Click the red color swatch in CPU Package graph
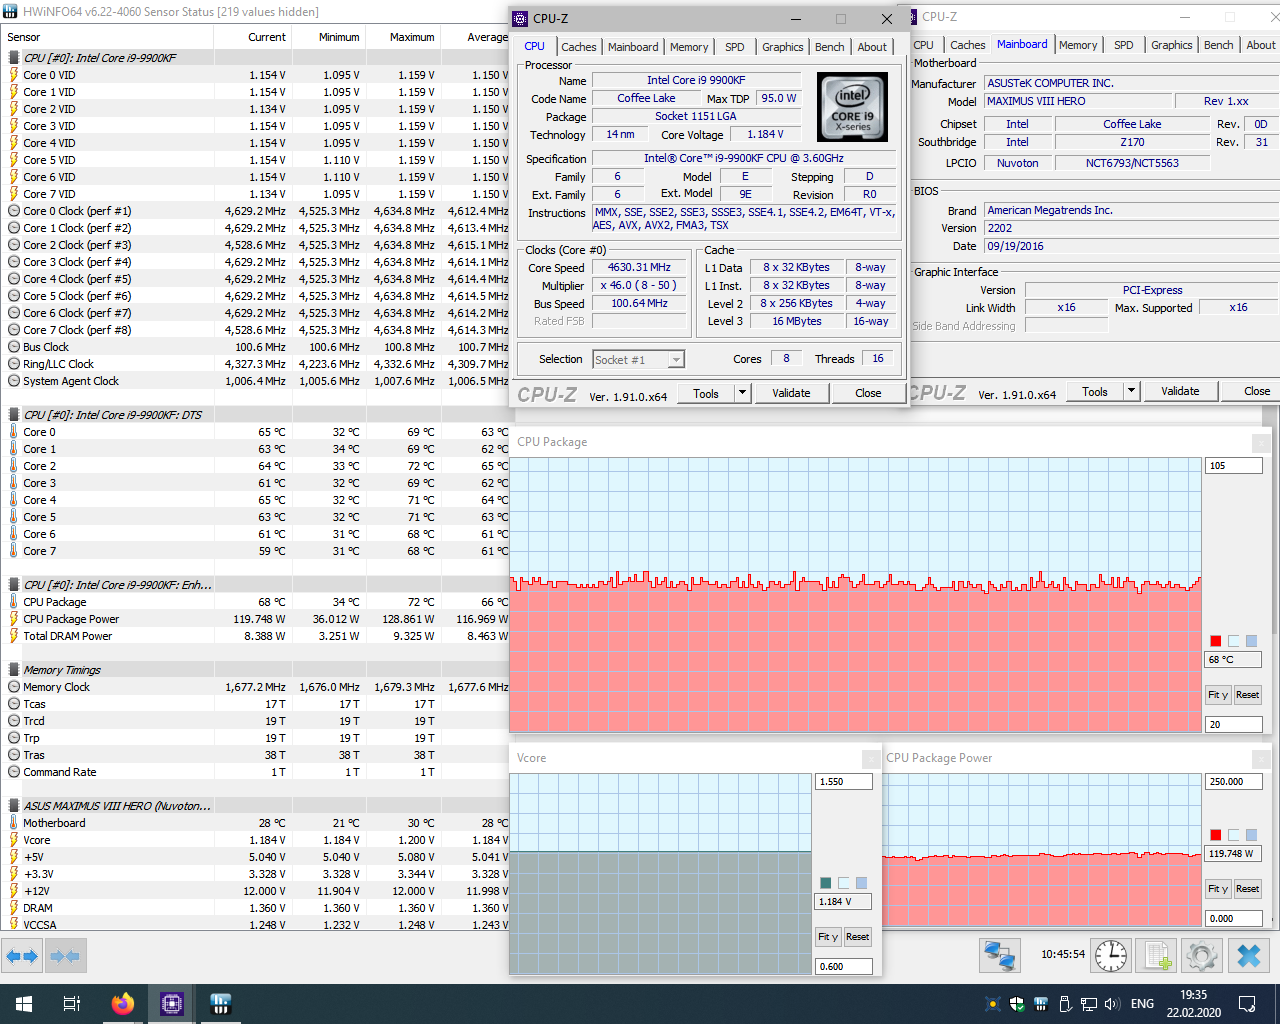 pyautogui.click(x=1216, y=641)
